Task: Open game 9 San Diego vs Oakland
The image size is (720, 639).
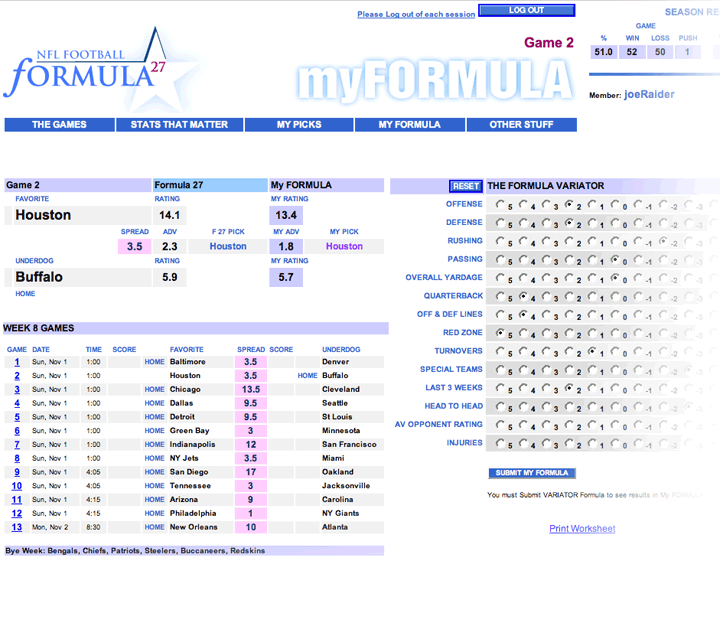Action: [17, 472]
